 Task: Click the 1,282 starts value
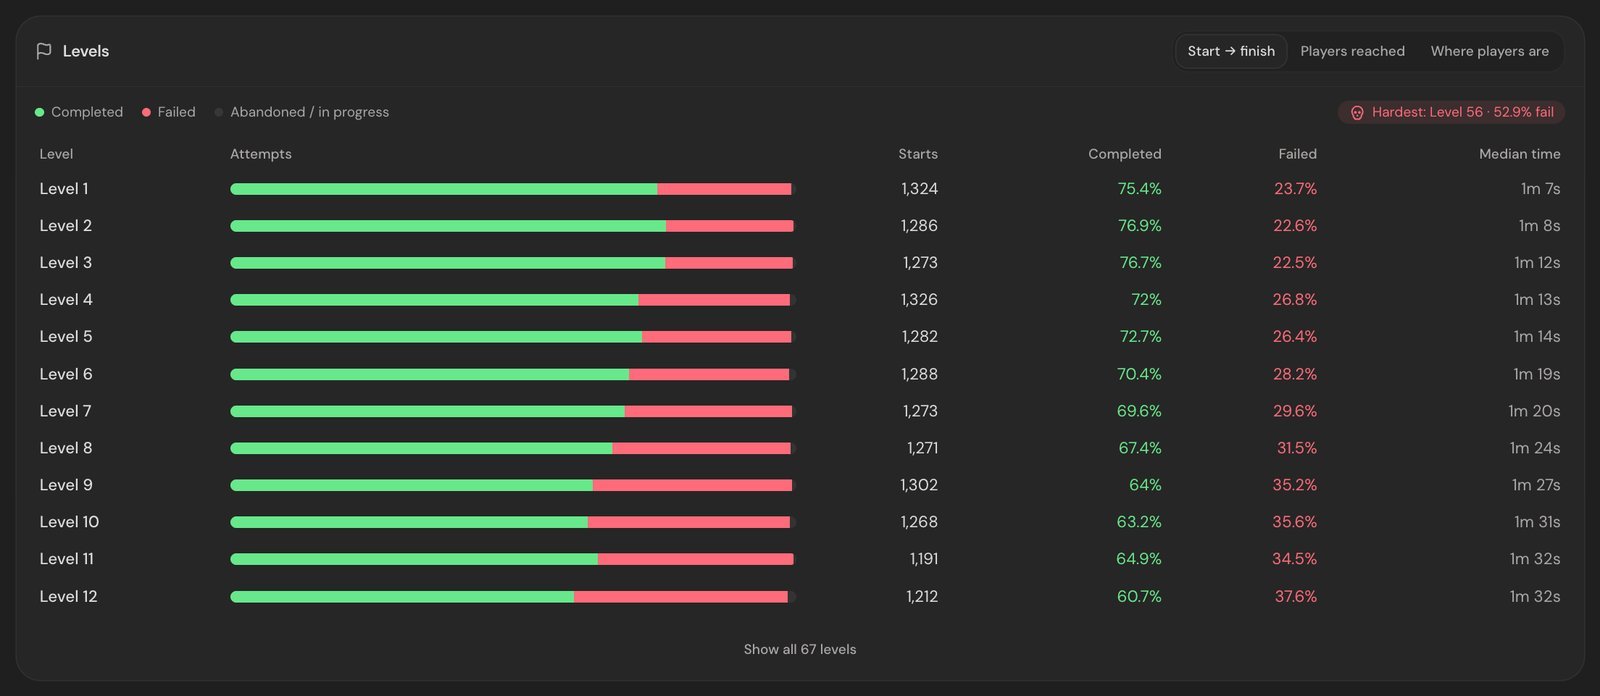[x=919, y=337]
